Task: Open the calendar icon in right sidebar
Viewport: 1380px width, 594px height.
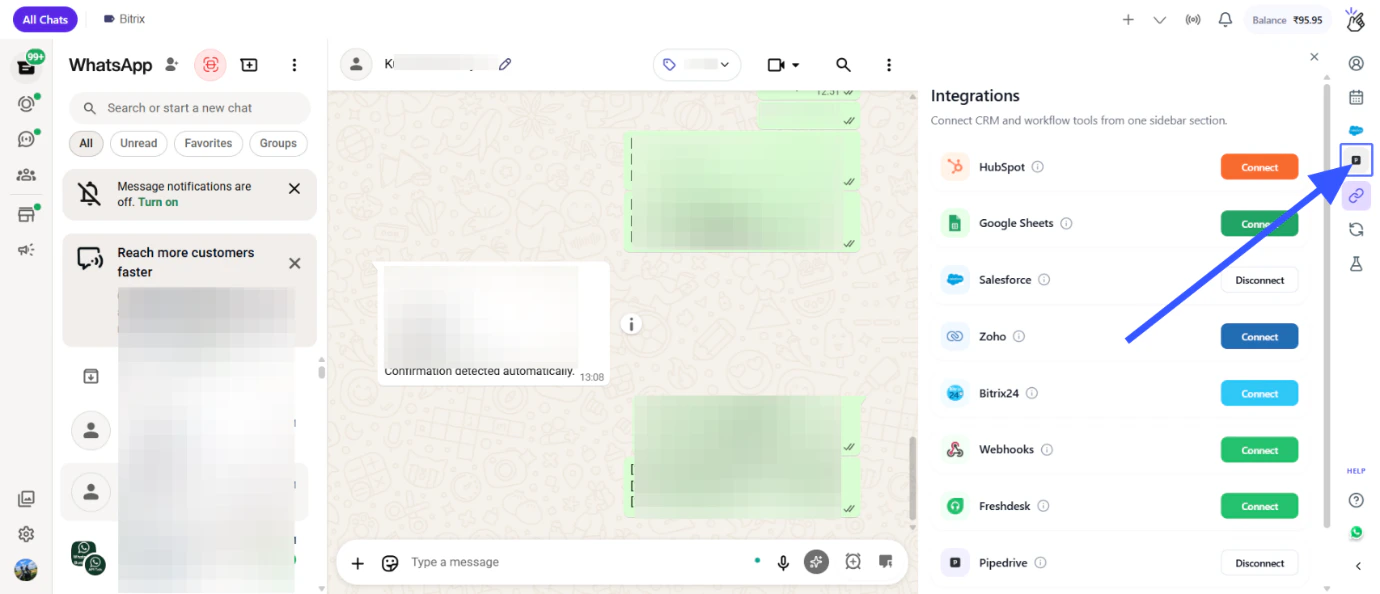Action: point(1356,97)
